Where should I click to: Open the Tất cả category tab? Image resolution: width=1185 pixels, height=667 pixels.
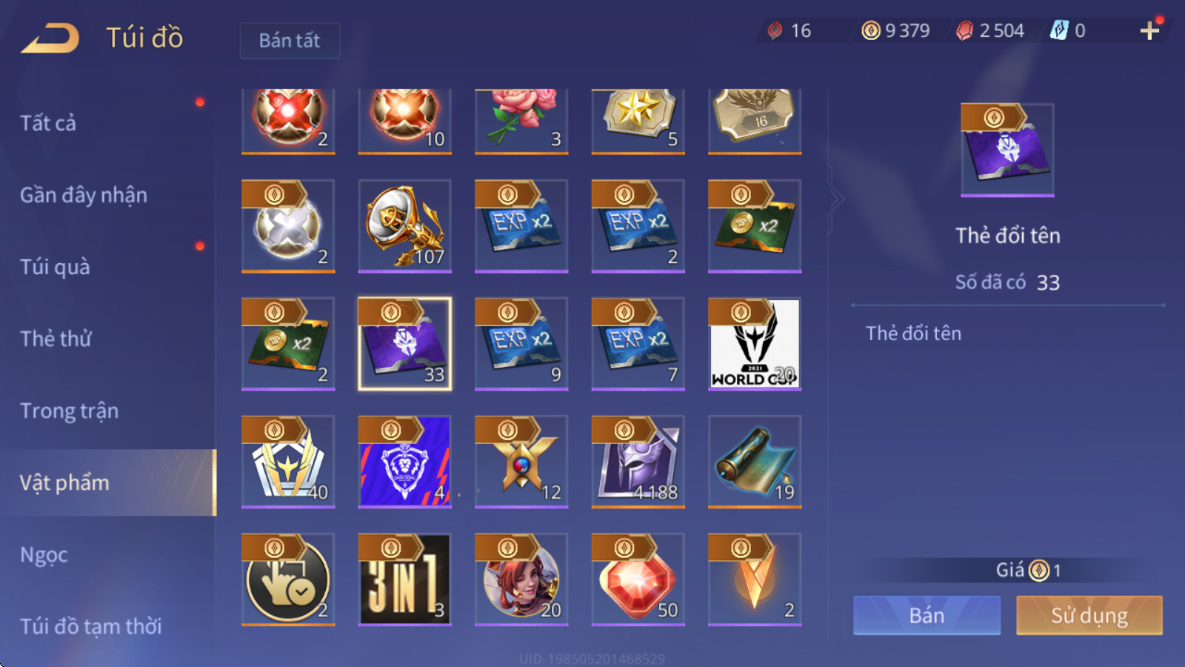[48, 123]
